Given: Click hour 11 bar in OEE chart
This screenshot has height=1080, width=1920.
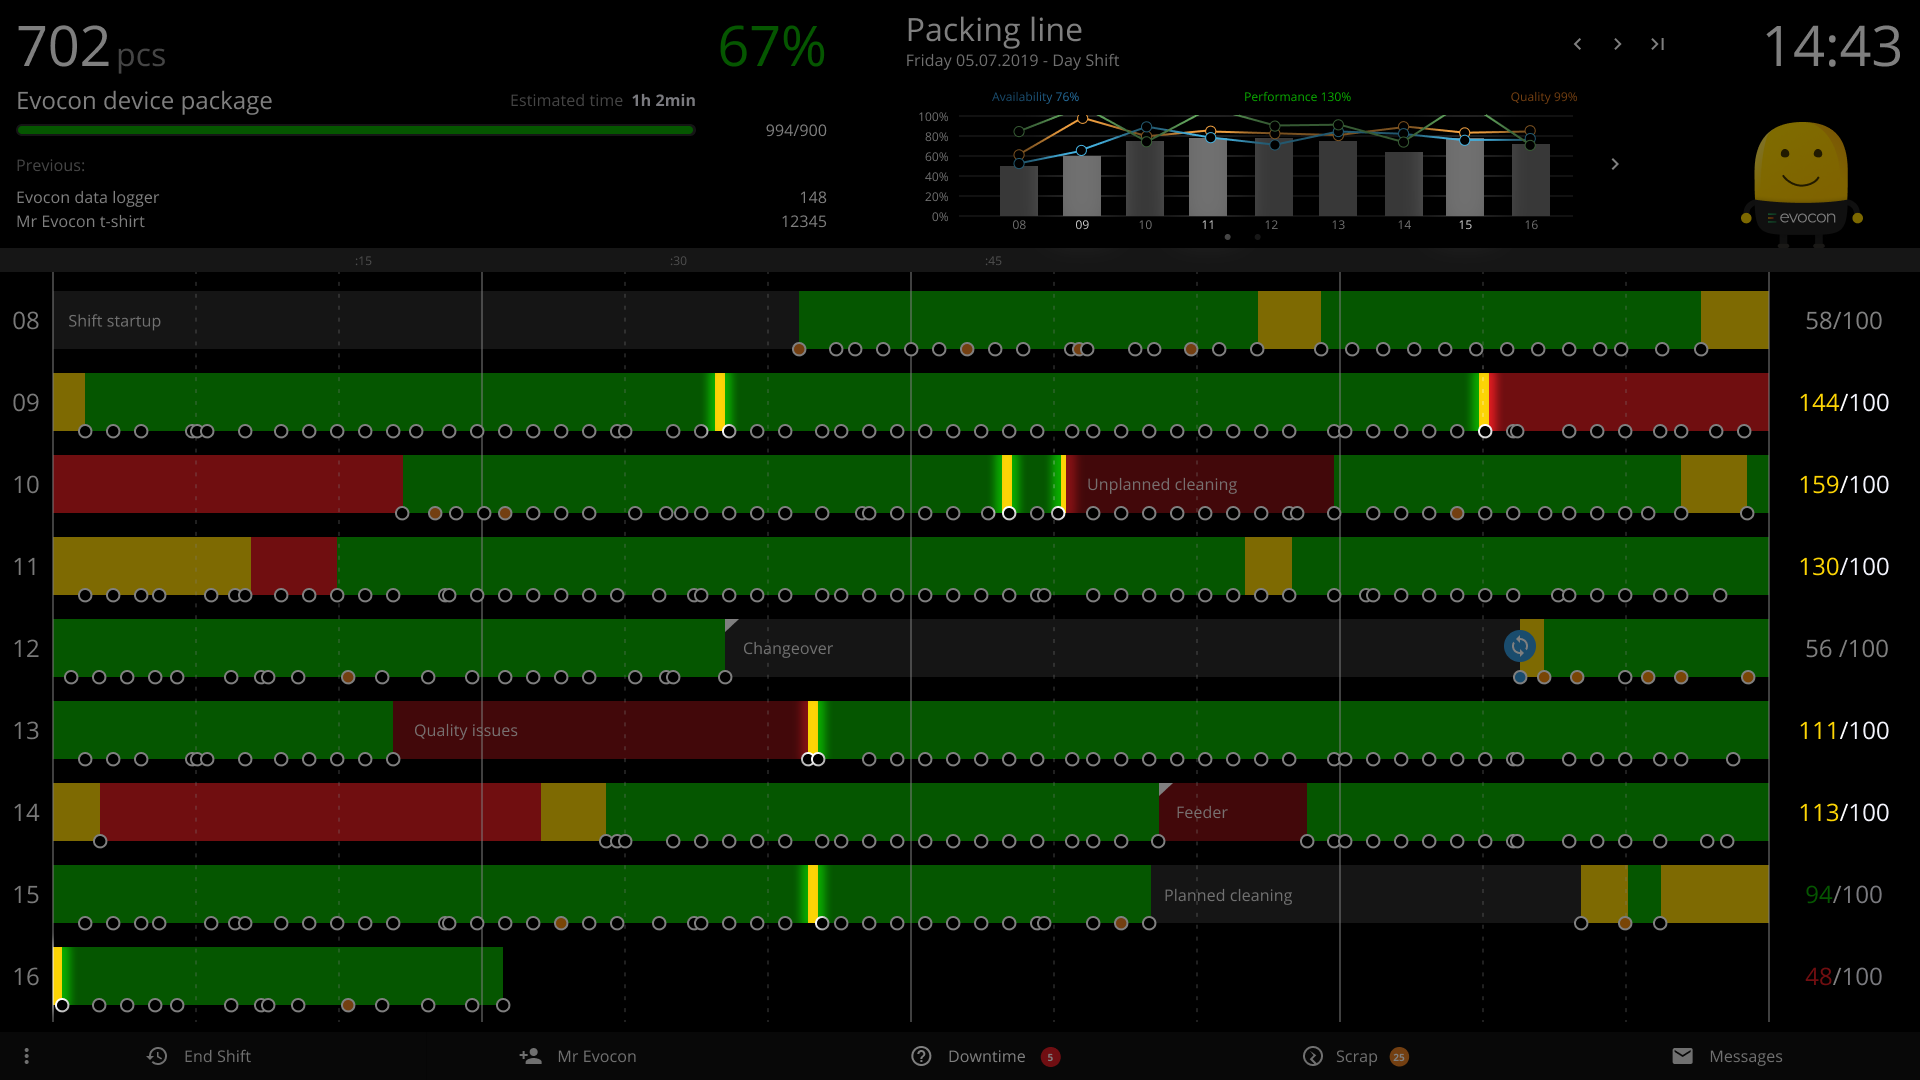Looking at the screenshot, I should [x=1208, y=177].
